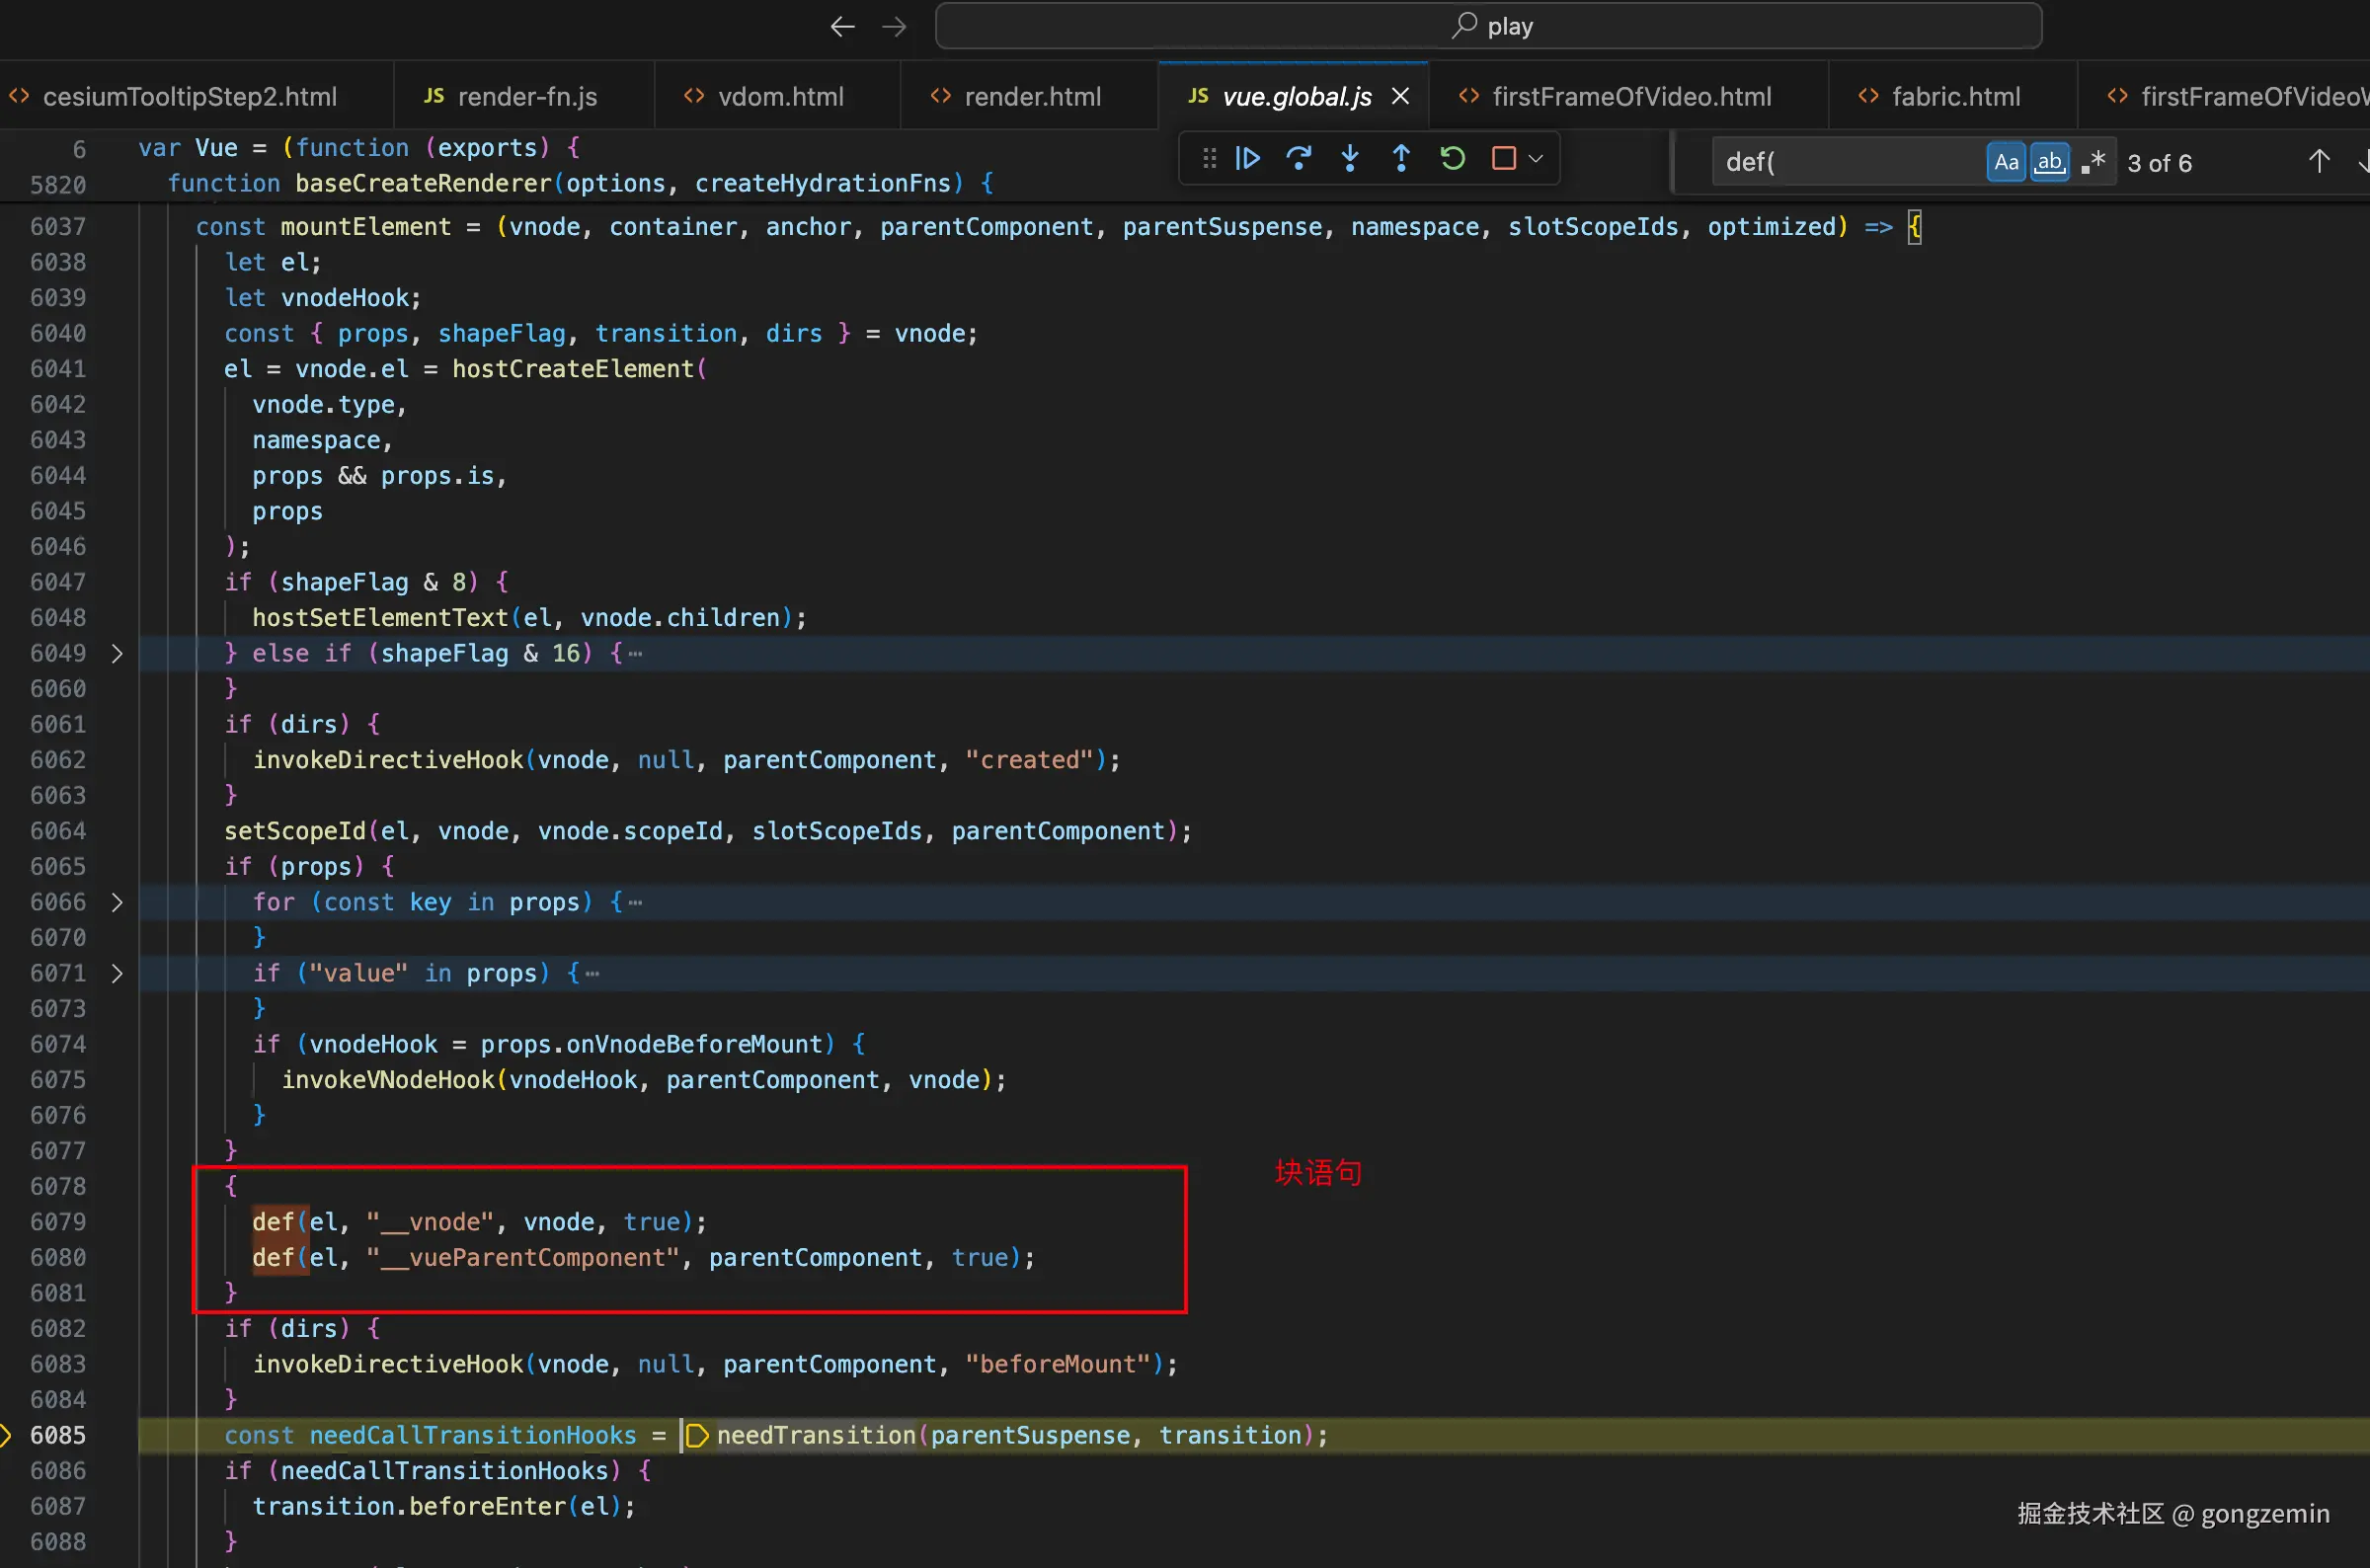Toggle Match Whole Word option
This screenshot has height=1568, width=2370.
2049,162
